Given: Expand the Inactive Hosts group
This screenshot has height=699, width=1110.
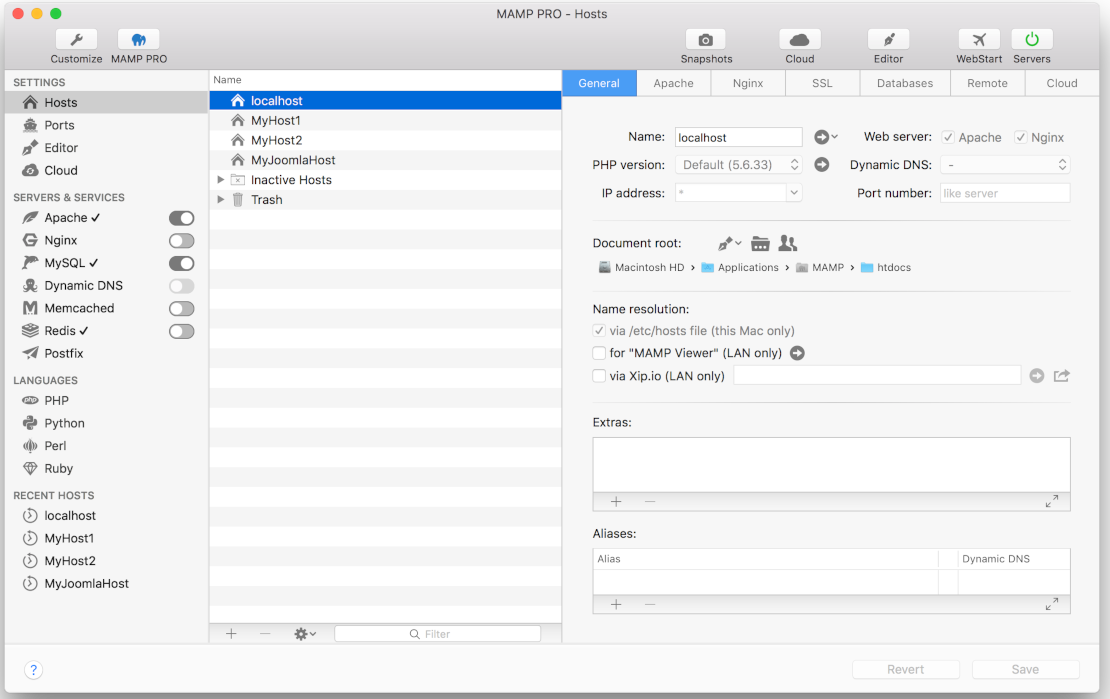Looking at the screenshot, I should [221, 180].
